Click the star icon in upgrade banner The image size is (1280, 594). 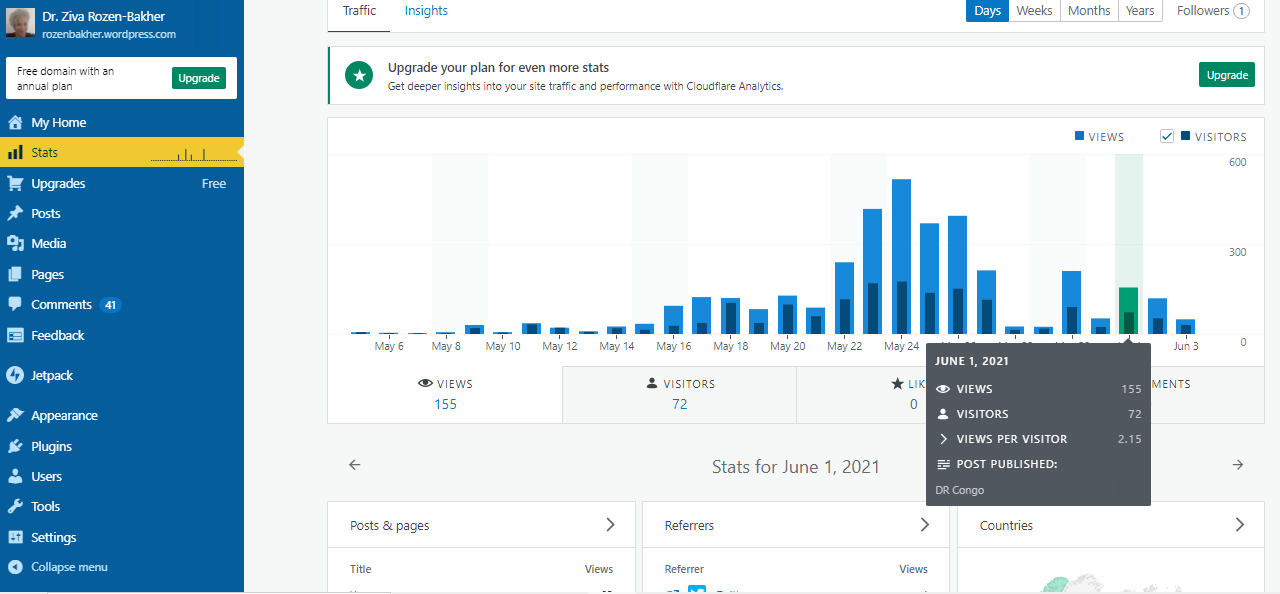coord(359,75)
